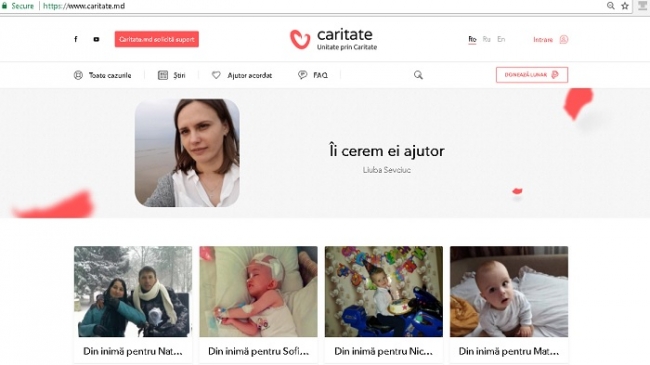Click the caritate heart logo
This screenshot has width=650, height=365.
300,39
